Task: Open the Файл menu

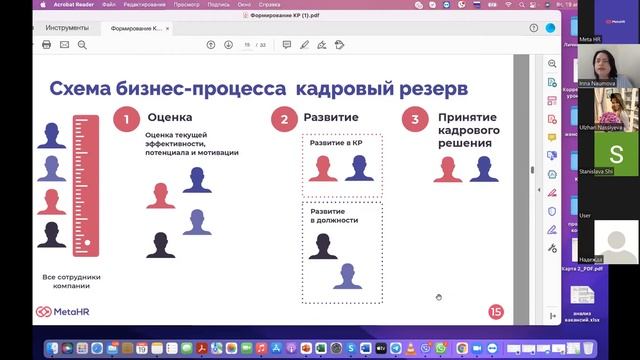Action: tap(109, 4)
